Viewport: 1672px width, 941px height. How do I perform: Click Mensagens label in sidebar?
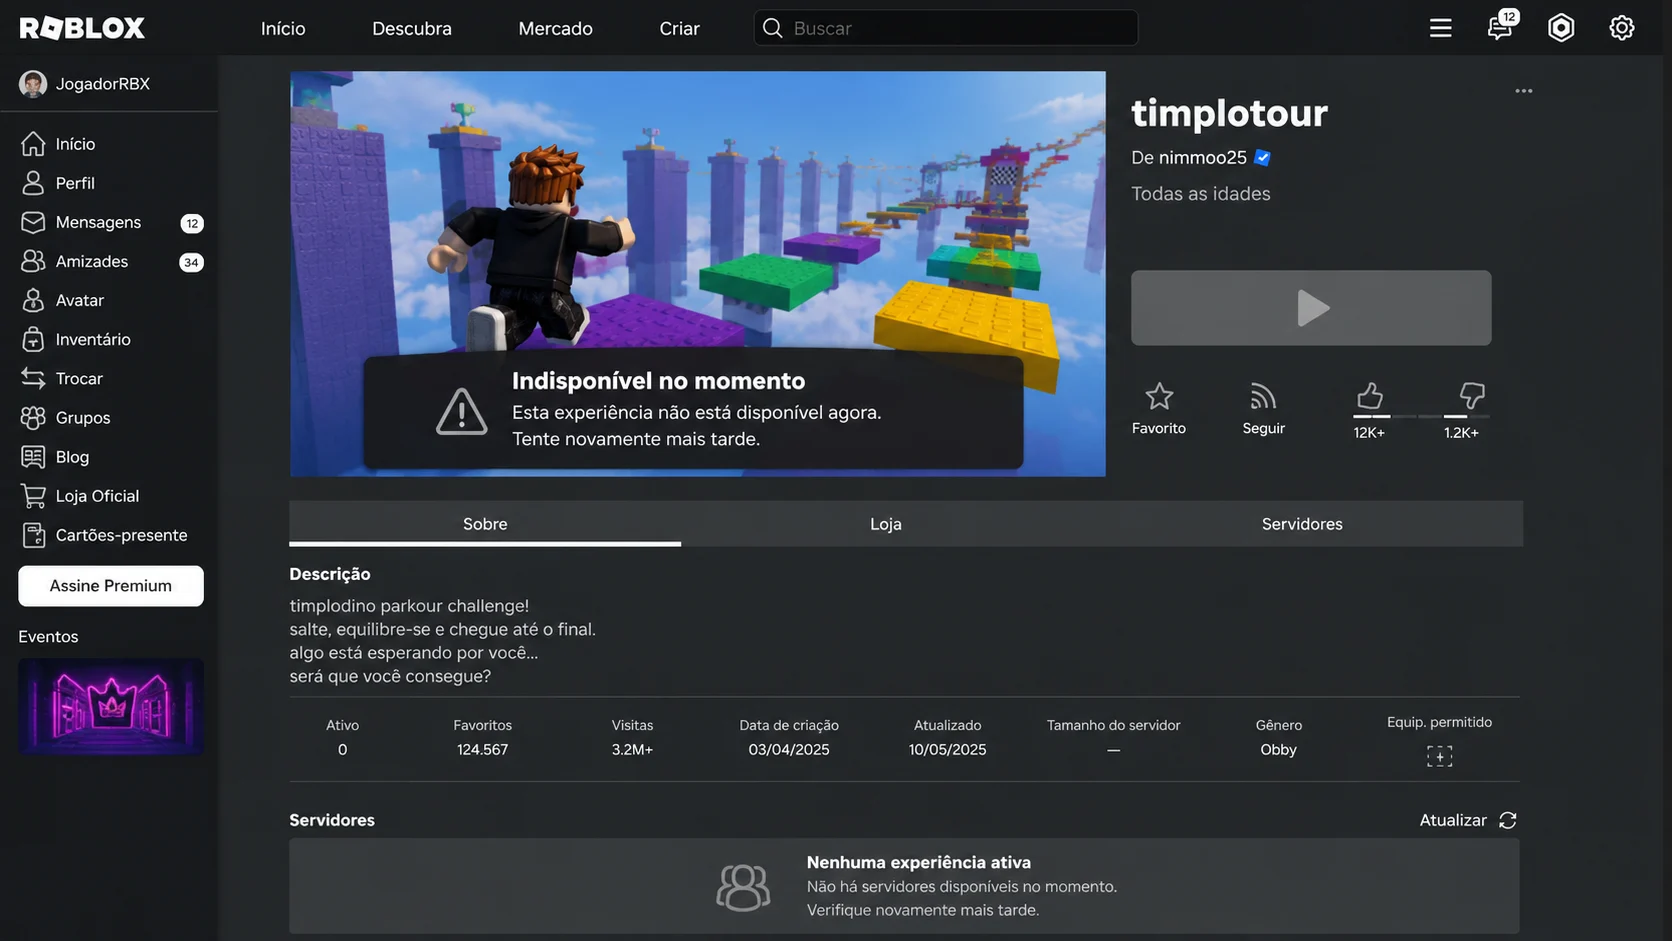pos(98,222)
